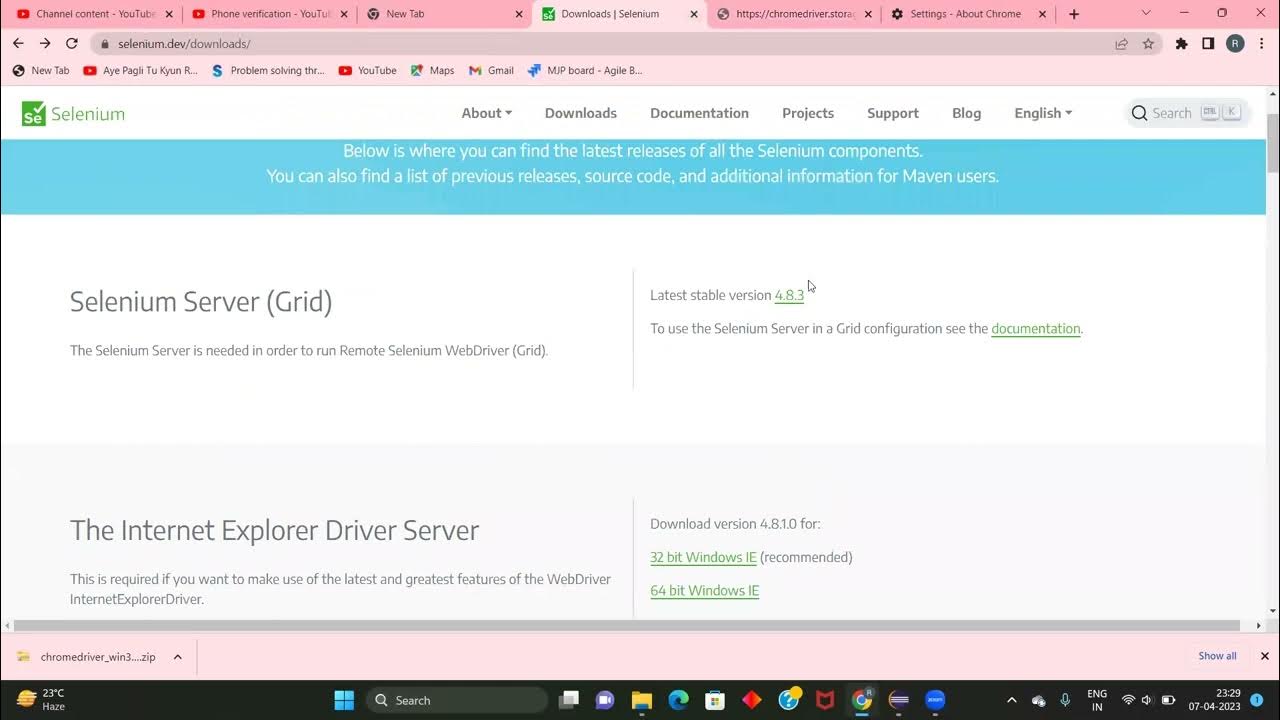Open Microsoft Store from the taskbar

click(x=714, y=700)
